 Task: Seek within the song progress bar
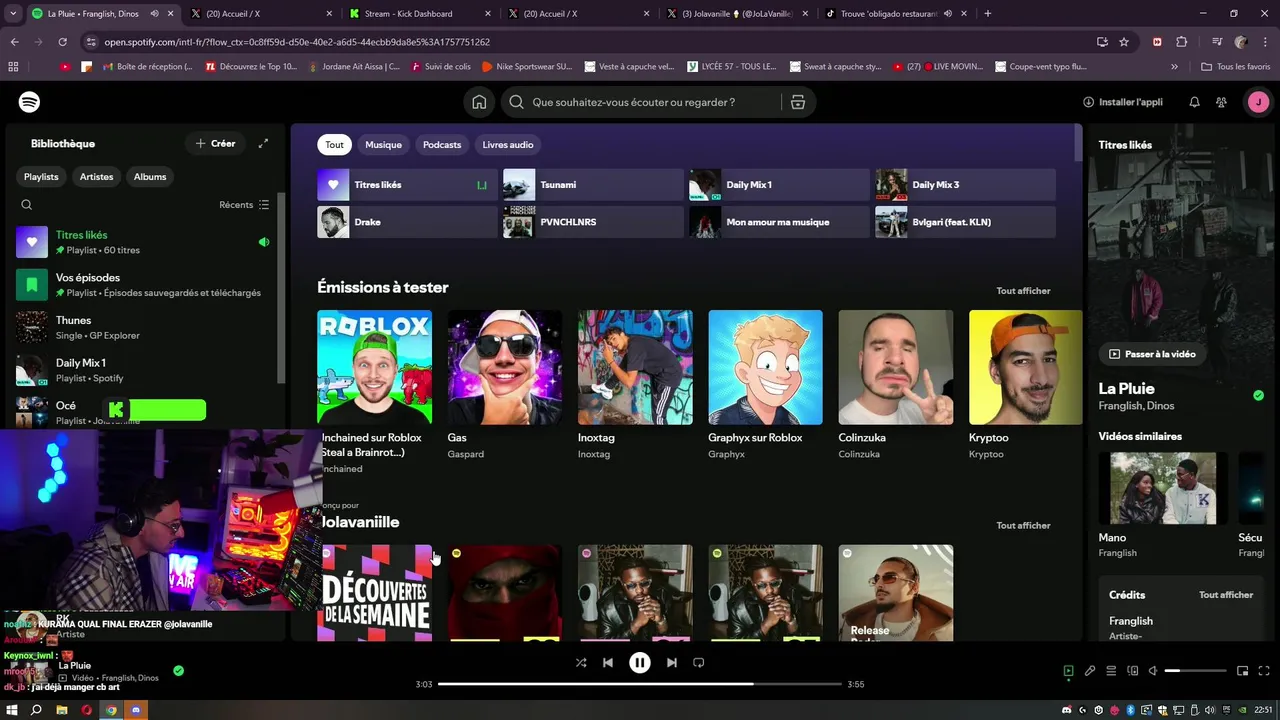[x=640, y=684]
